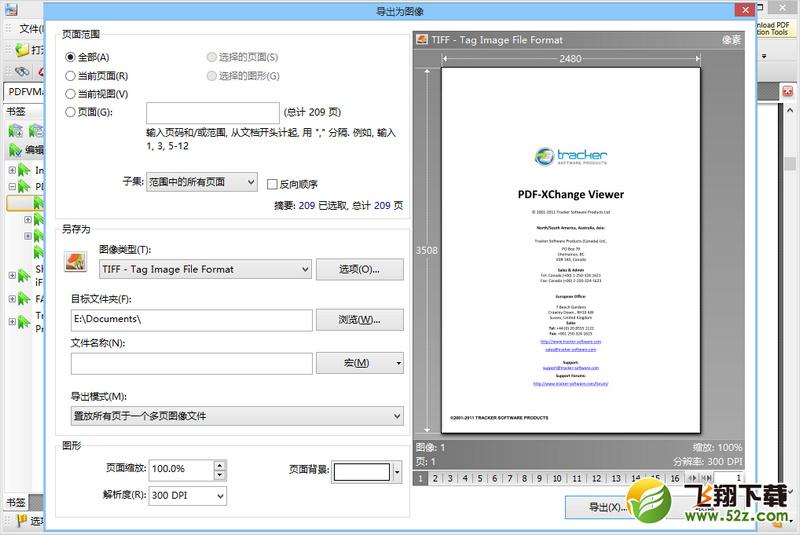
Task: Switch the preview to page tab 8
Action: pyautogui.click(x=524, y=478)
